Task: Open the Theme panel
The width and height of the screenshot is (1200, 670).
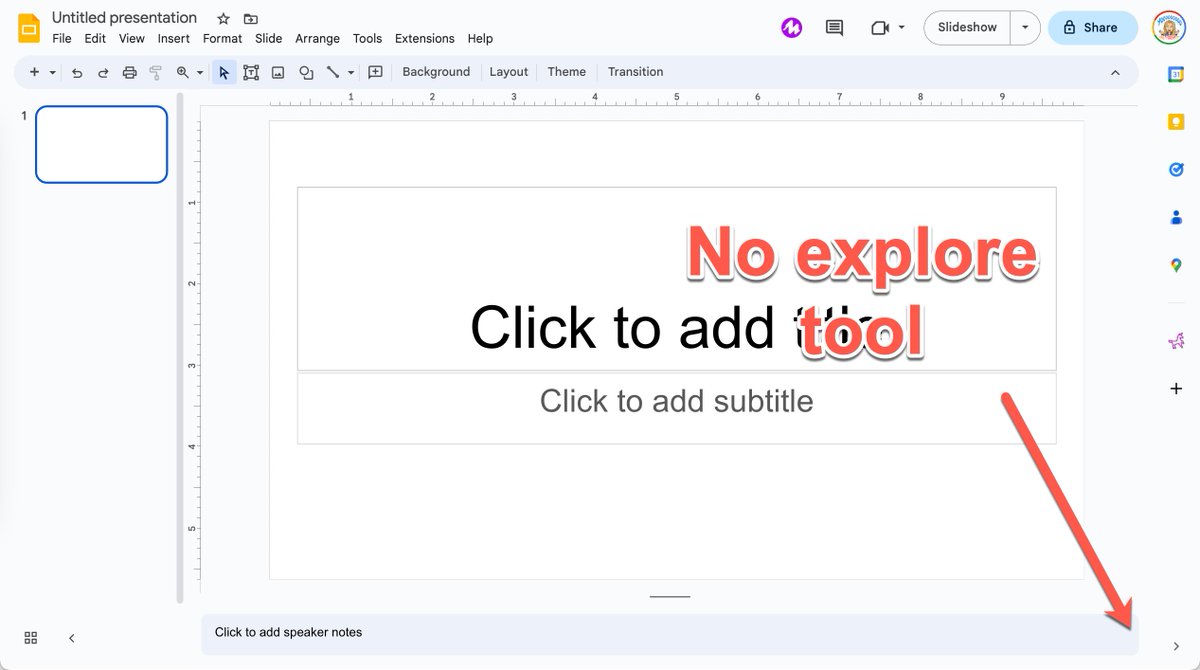Action: click(567, 72)
